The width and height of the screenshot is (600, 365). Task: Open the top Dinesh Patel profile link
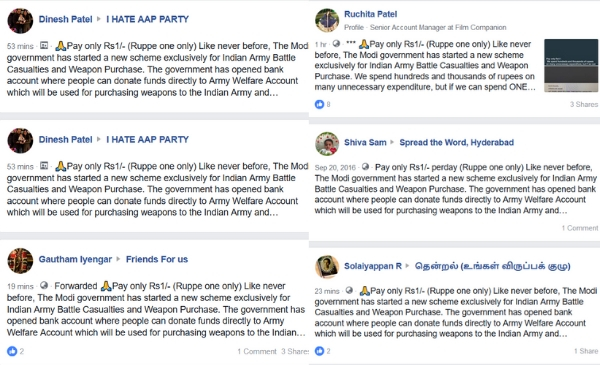65,19
